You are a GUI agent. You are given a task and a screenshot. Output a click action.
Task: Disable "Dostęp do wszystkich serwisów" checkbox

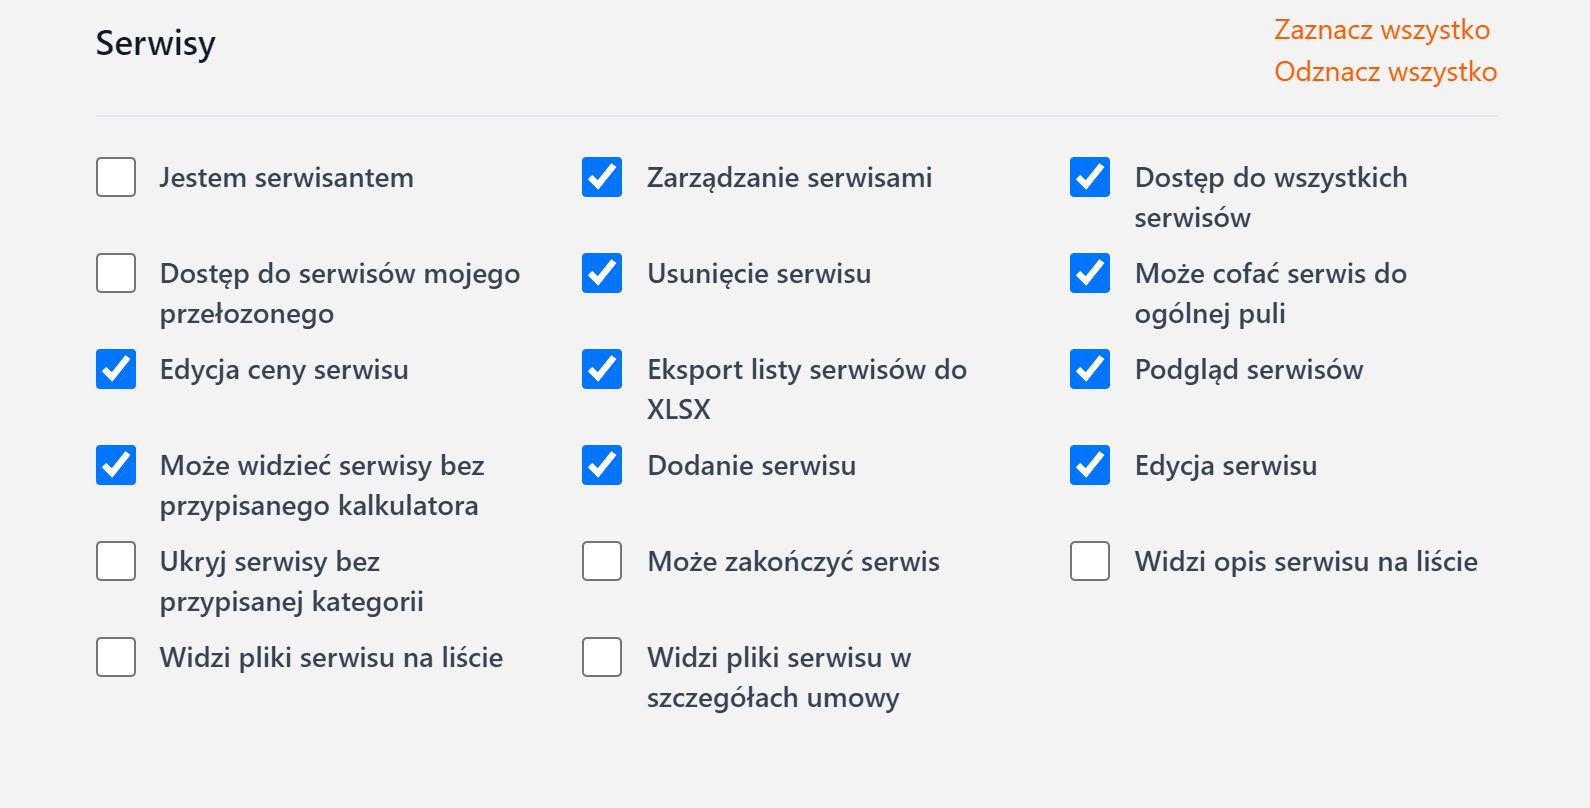(x=1090, y=177)
